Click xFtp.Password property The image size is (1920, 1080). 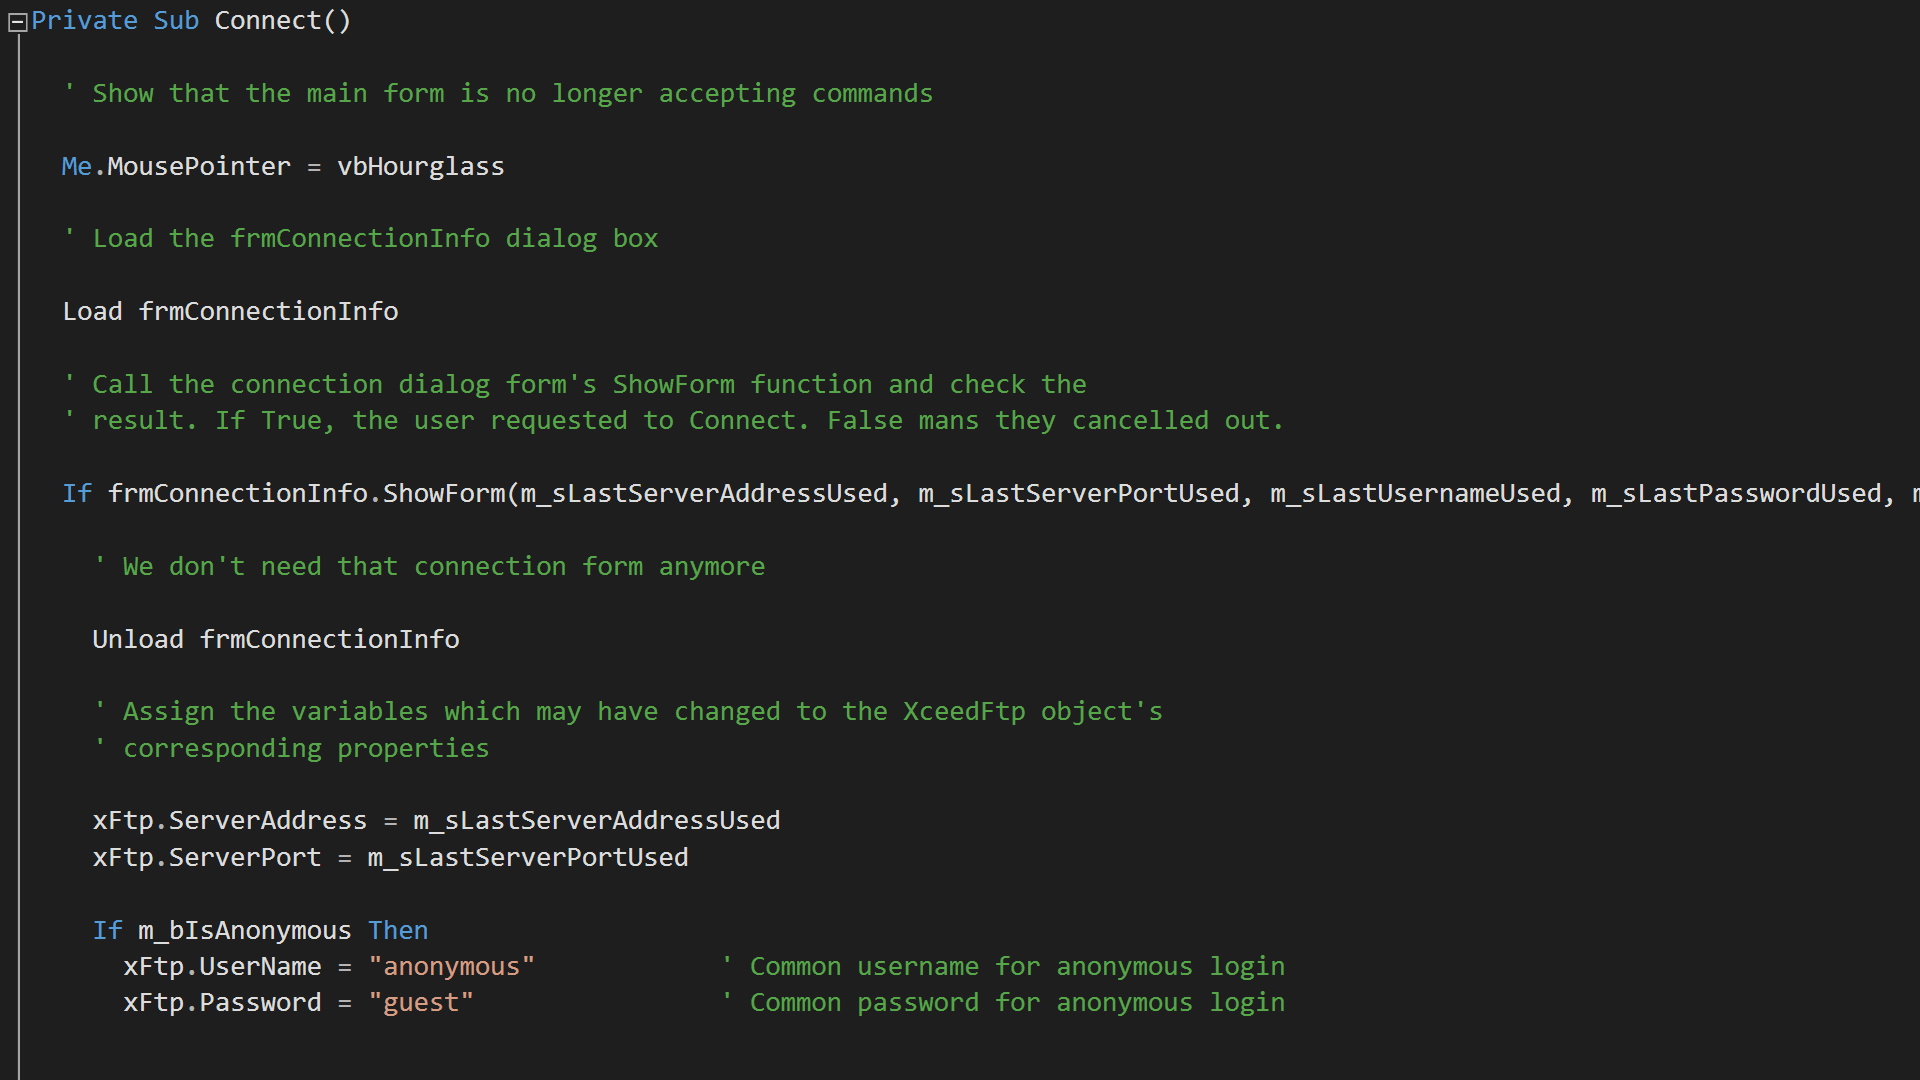[x=222, y=1003]
